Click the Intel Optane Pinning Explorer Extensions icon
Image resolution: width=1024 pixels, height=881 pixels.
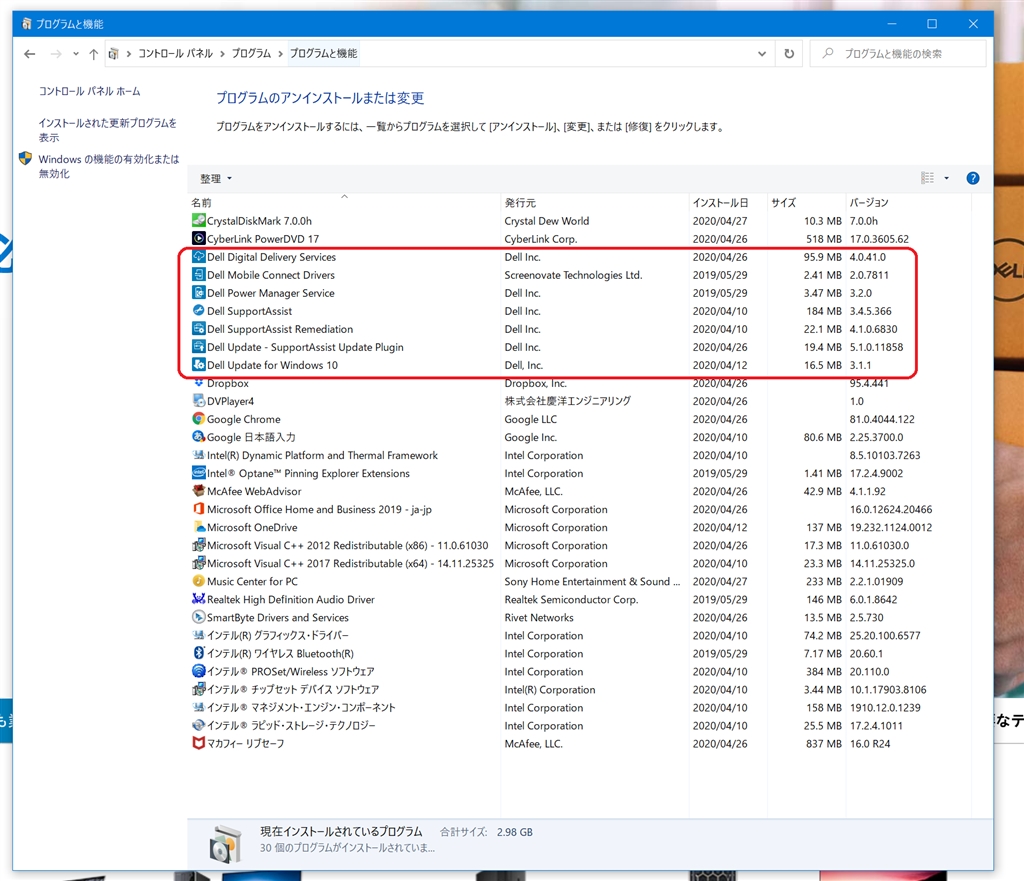tap(199, 473)
